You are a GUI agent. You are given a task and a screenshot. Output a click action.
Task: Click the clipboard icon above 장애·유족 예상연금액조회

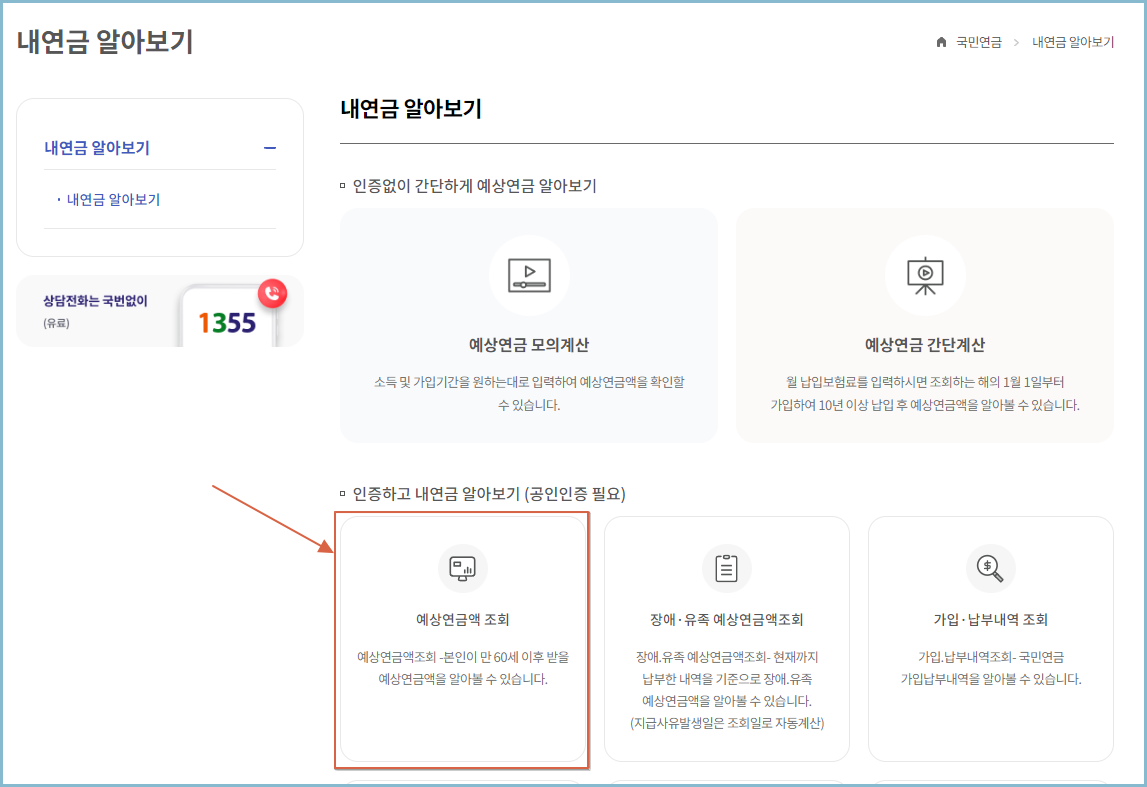(727, 569)
